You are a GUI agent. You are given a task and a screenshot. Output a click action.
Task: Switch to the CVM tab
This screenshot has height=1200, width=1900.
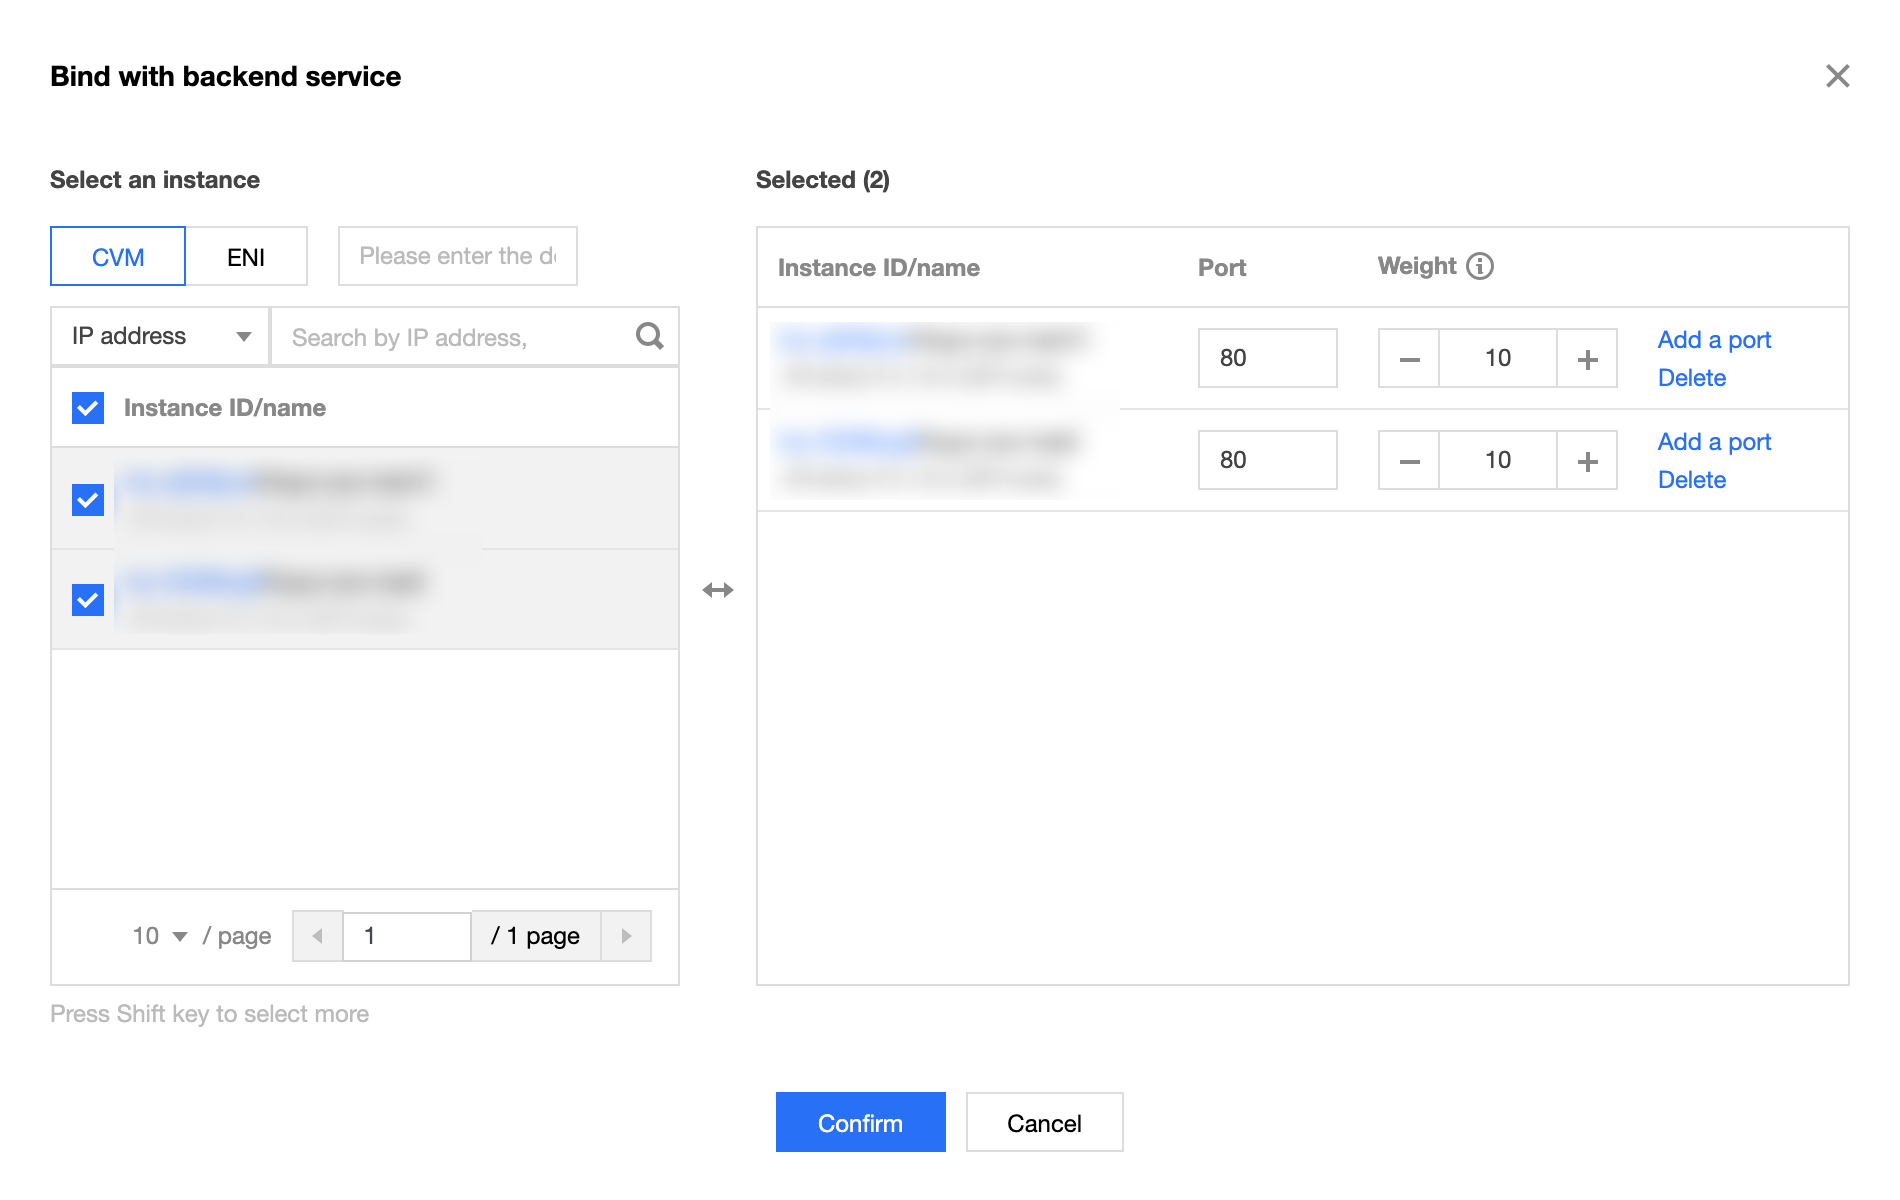coord(118,257)
